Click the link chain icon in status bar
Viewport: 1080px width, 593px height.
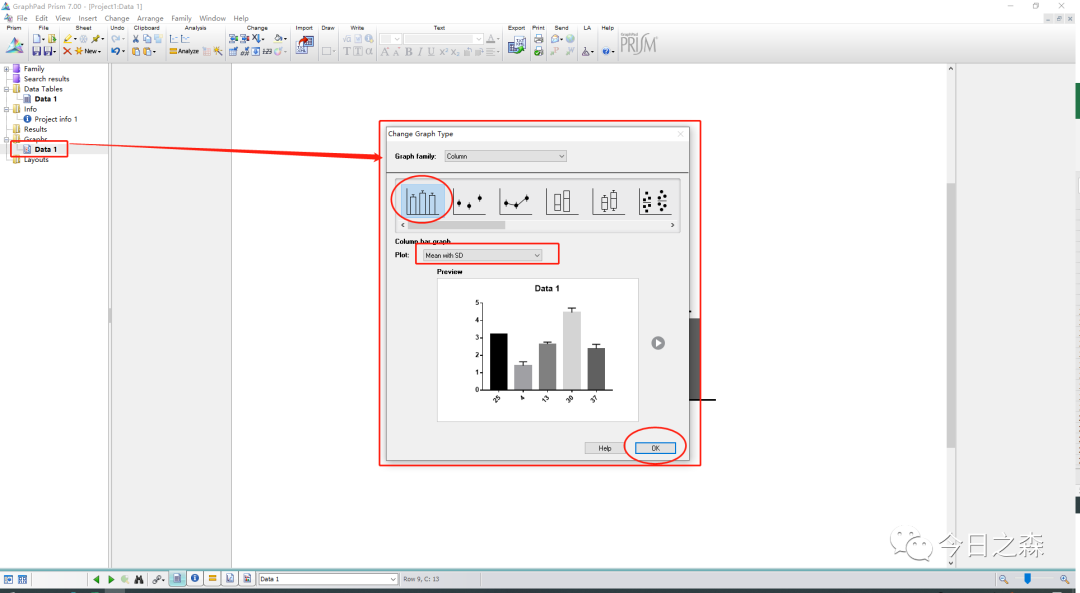point(158,579)
